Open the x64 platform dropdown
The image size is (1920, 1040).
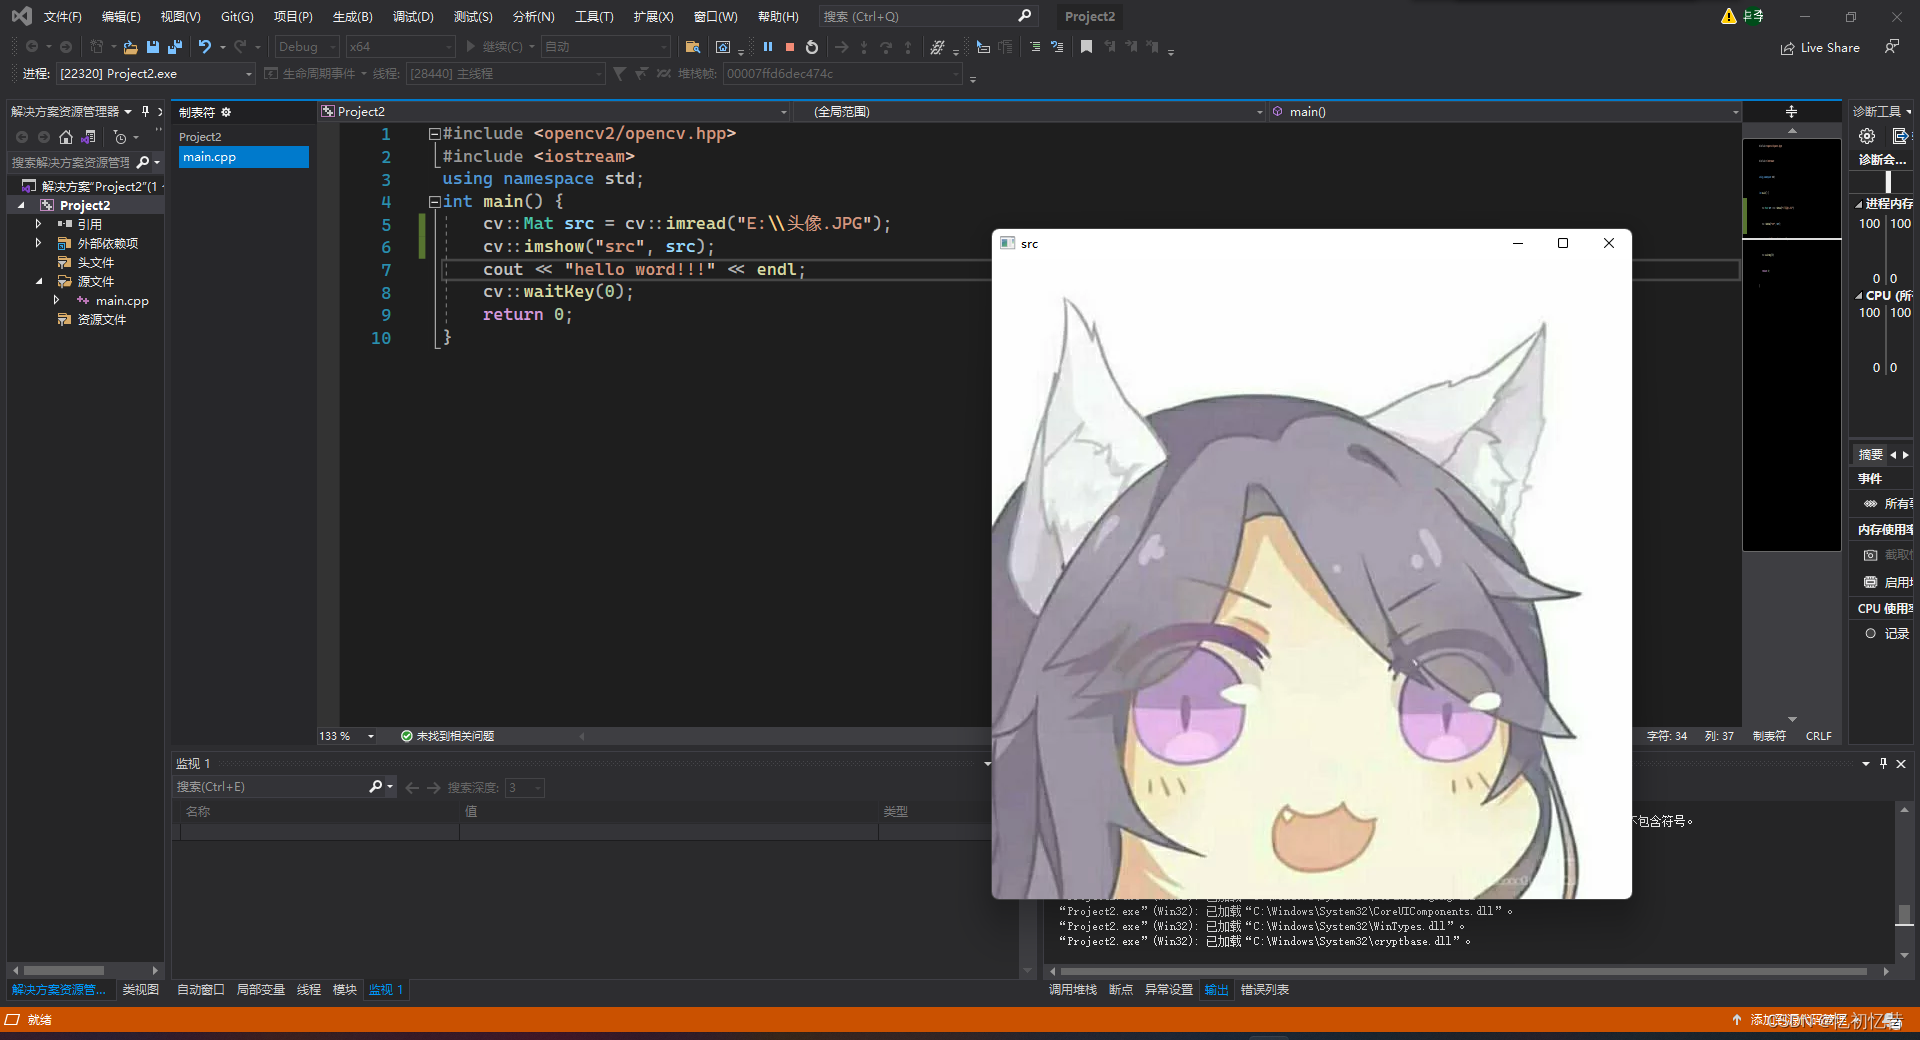pyautogui.click(x=400, y=47)
